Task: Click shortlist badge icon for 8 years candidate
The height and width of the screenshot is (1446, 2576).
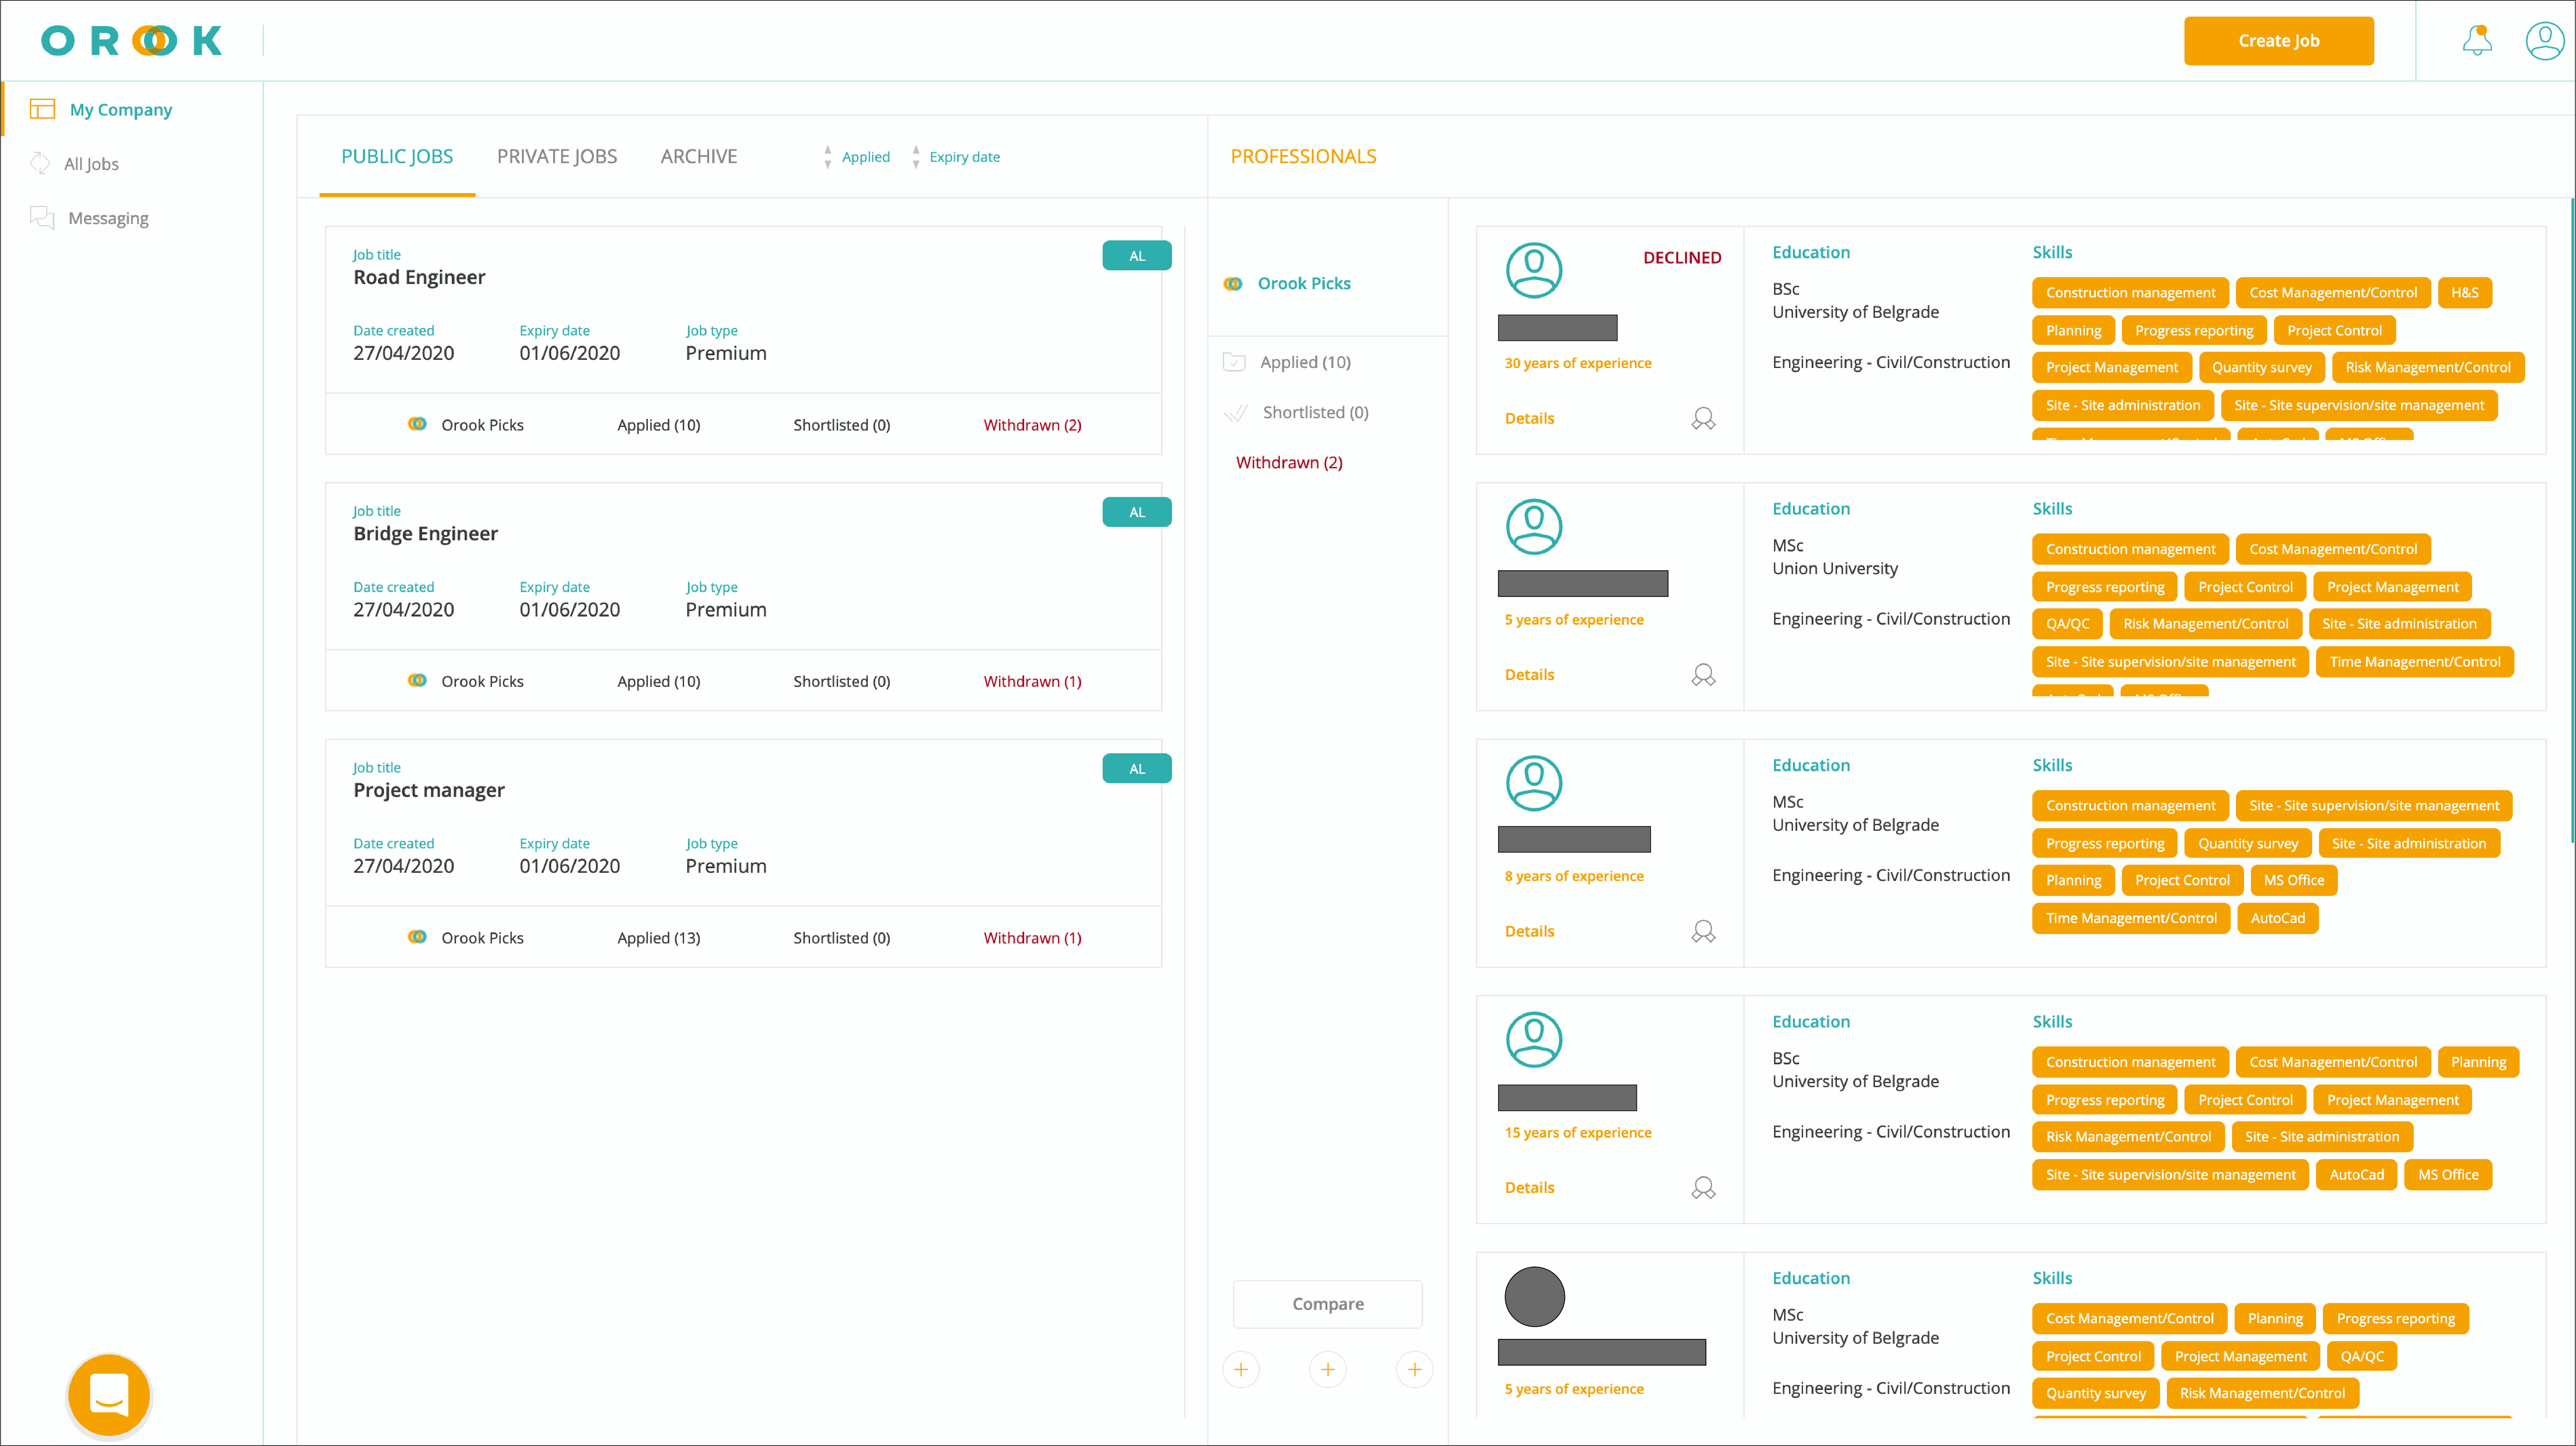Action: (x=1703, y=932)
